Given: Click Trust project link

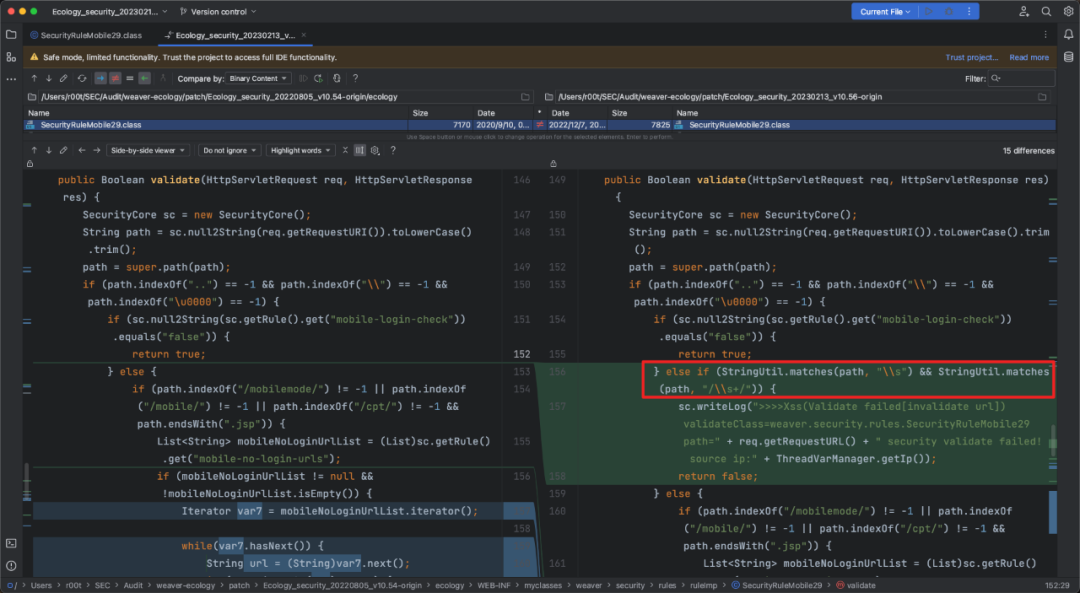Looking at the screenshot, I should (x=971, y=57).
